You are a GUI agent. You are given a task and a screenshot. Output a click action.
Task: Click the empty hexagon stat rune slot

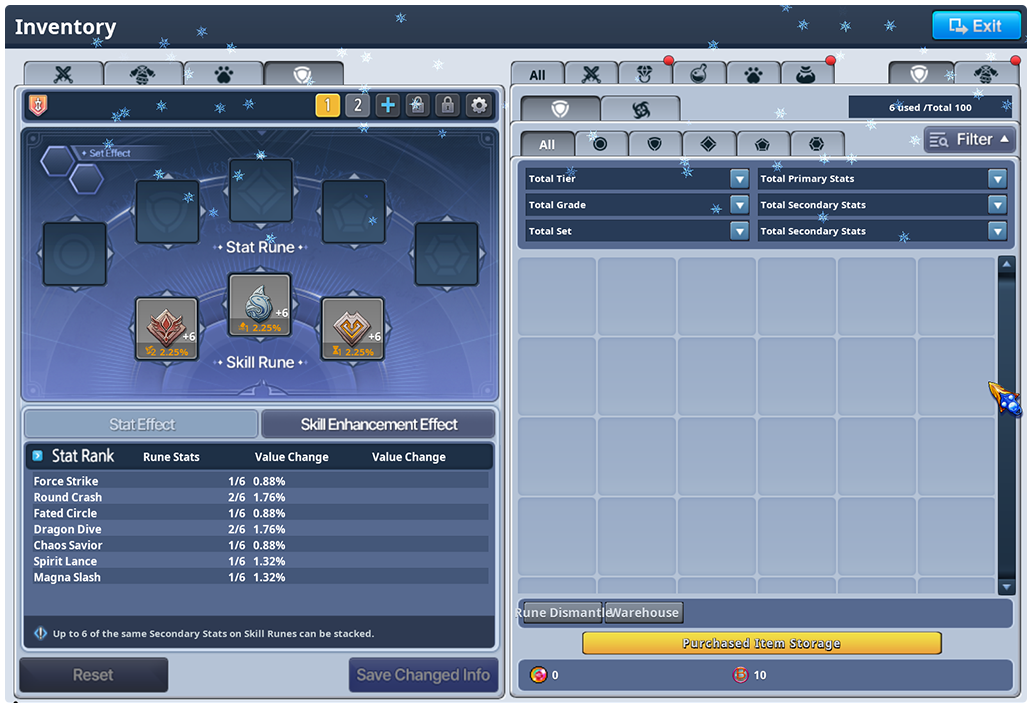tap(446, 254)
